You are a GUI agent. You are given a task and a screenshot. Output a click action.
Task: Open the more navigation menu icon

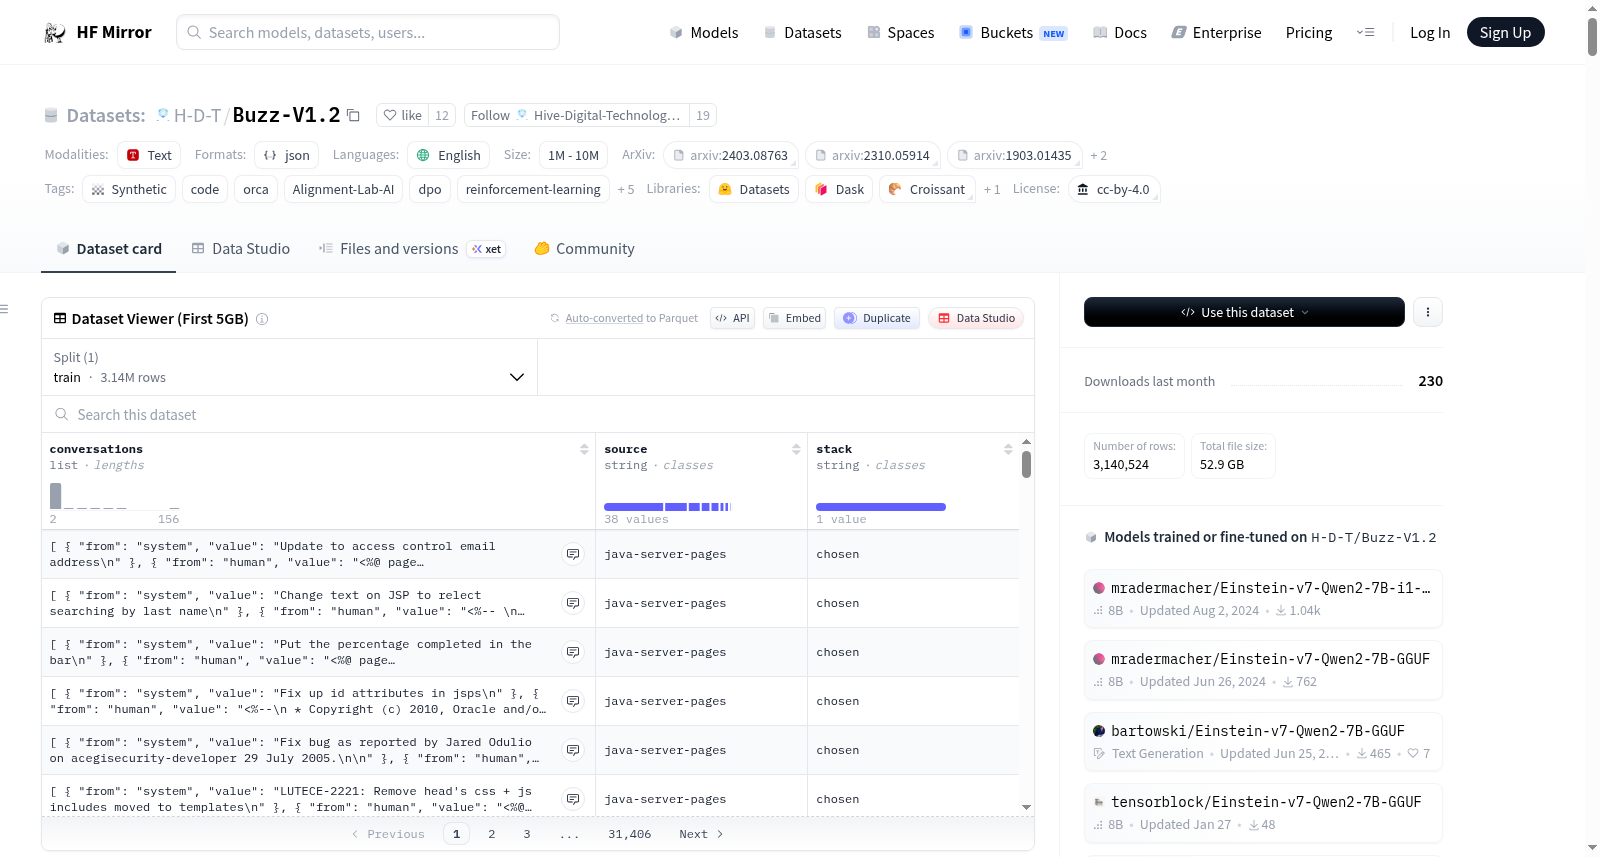tap(1365, 32)
